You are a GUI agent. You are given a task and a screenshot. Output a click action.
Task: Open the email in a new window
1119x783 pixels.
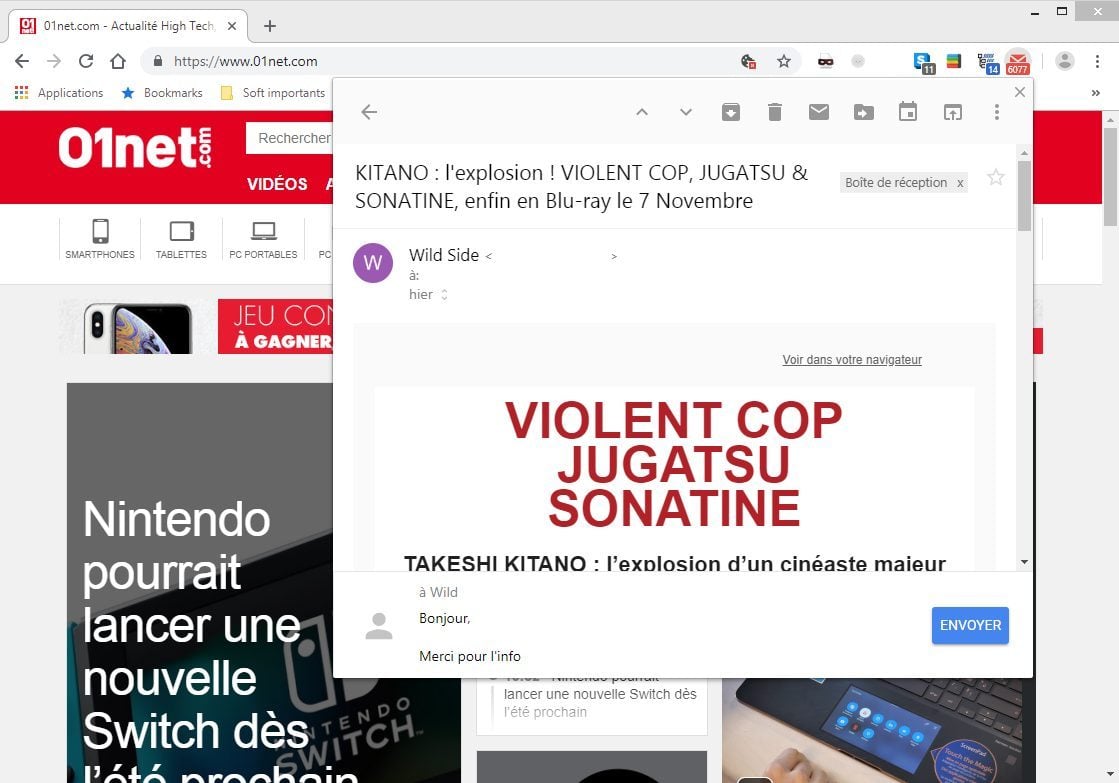953,112
